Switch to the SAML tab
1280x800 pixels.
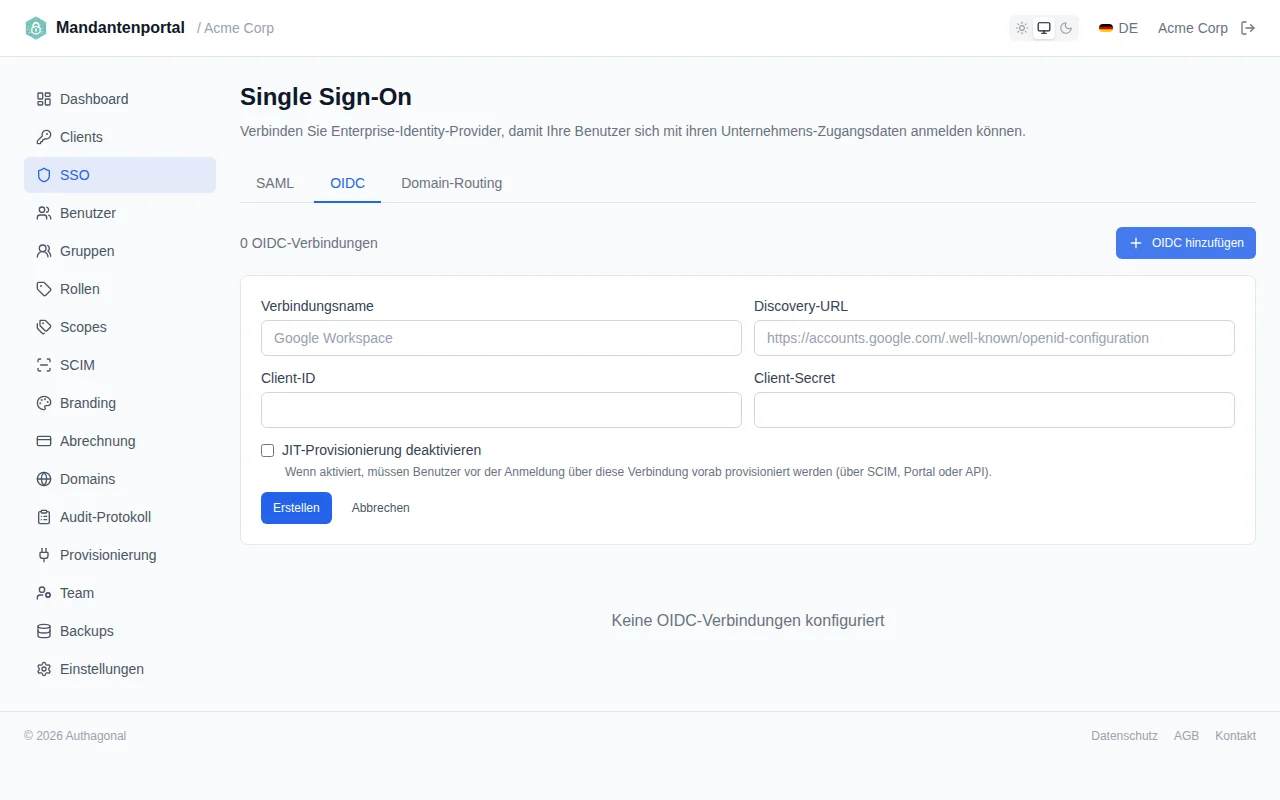tap(275, 184)
